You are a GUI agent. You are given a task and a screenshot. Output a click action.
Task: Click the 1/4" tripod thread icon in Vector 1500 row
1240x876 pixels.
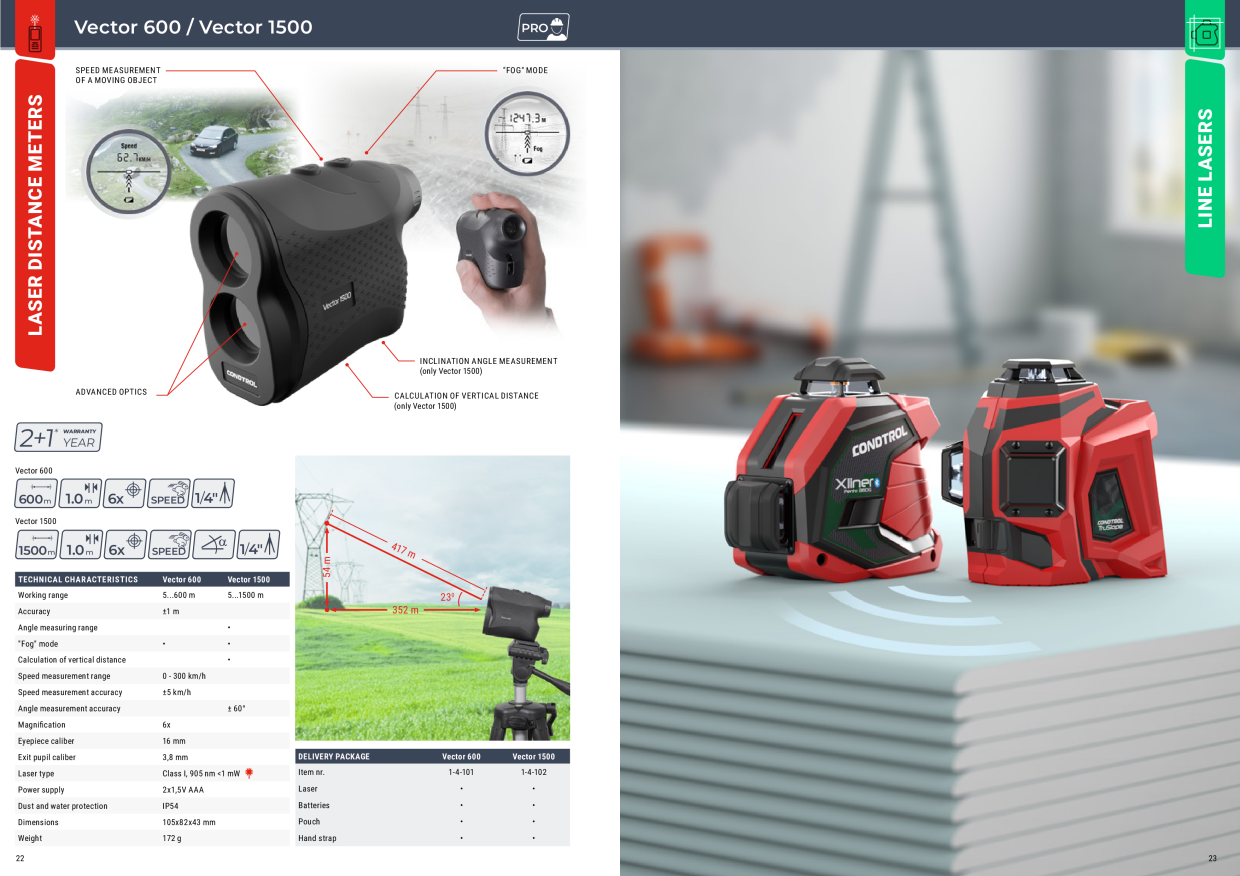point(258,545)
